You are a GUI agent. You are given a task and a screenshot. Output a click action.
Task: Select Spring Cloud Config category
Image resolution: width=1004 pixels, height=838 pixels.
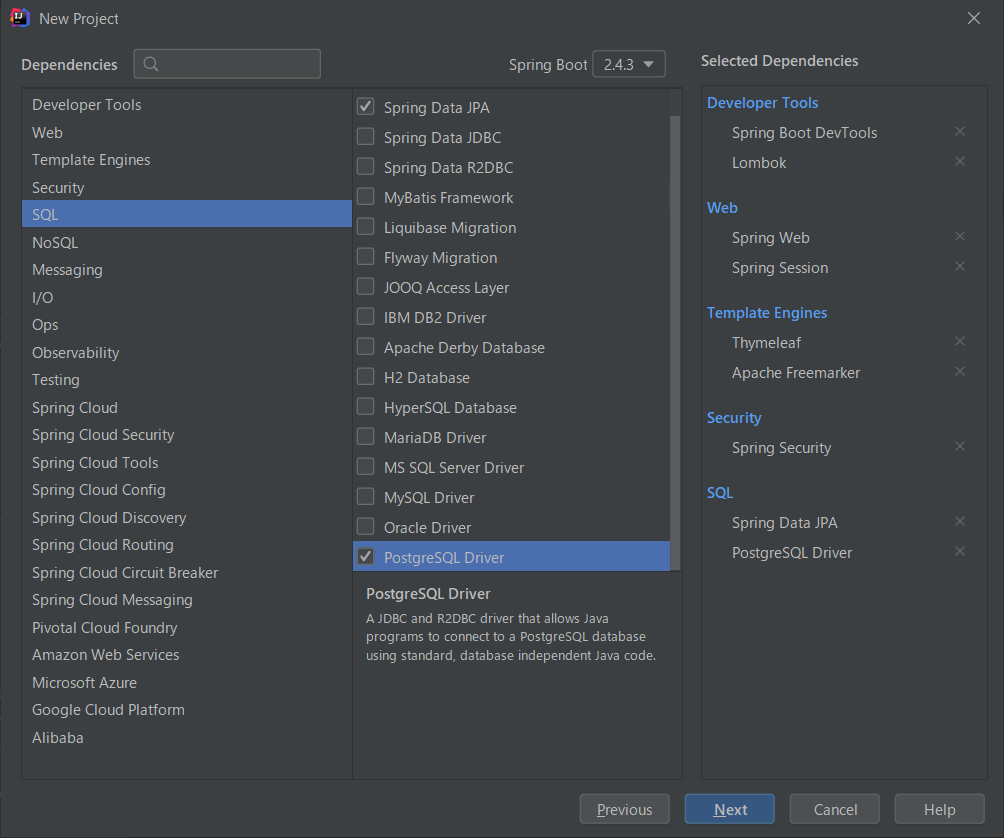pyautogui.click(x=187, y=490)
